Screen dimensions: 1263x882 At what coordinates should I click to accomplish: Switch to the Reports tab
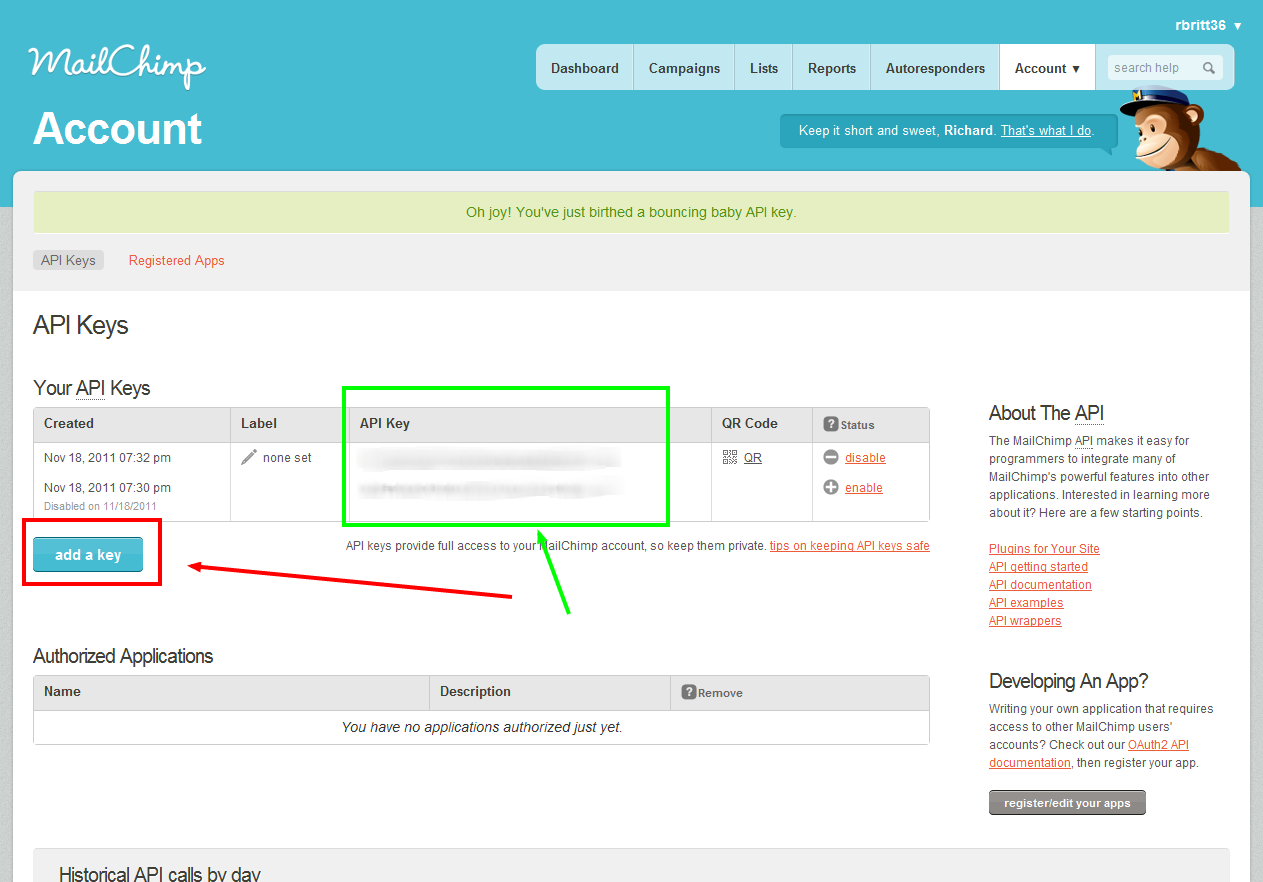832,68
